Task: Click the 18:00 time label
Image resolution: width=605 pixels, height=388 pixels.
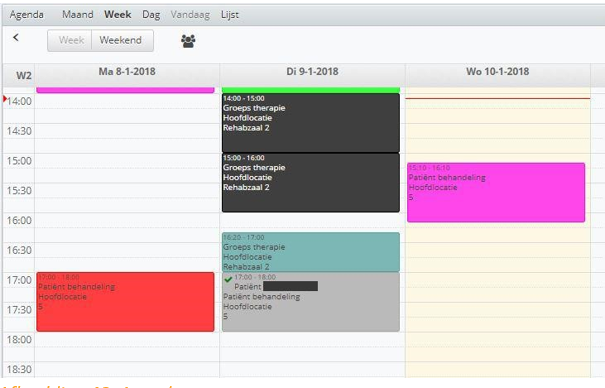Action: click(x=19, y=340)
